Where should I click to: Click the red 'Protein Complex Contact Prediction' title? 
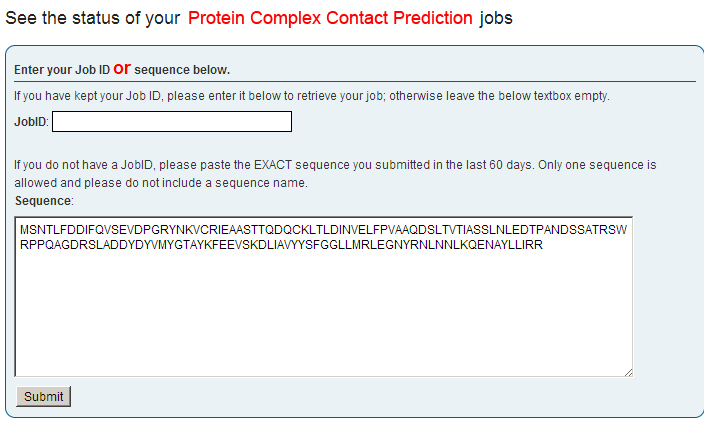coord(330,18)
